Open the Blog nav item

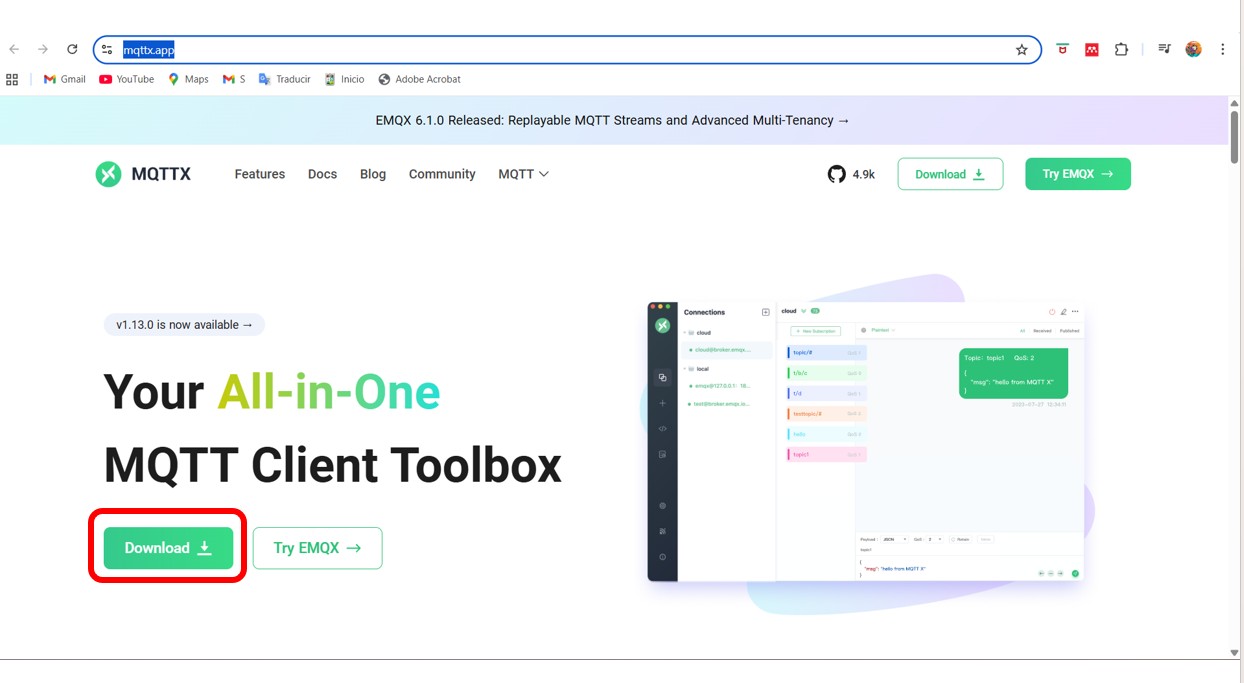[x=373, y=174]
